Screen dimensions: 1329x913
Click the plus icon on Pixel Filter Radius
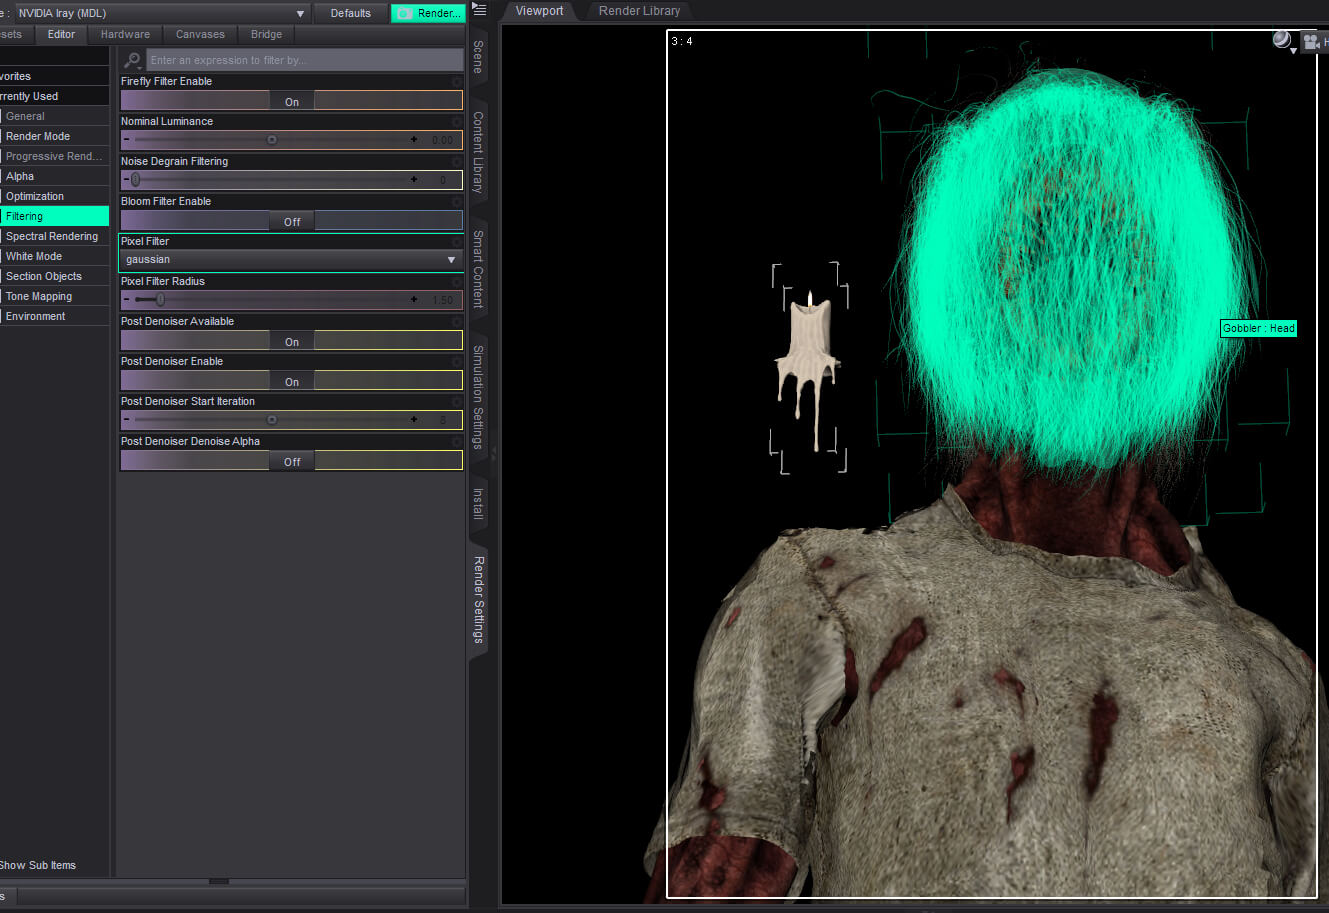(x=414, y=300)
